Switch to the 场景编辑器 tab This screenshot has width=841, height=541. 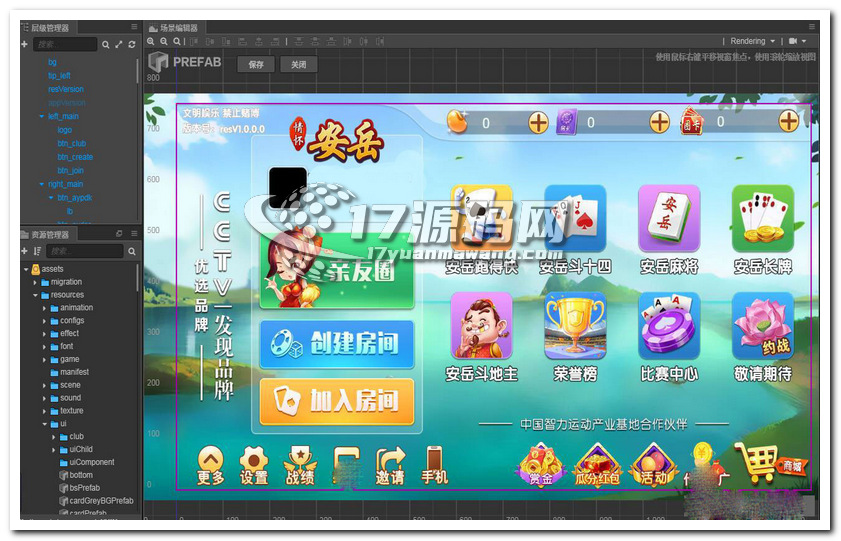tap(173, 27)
